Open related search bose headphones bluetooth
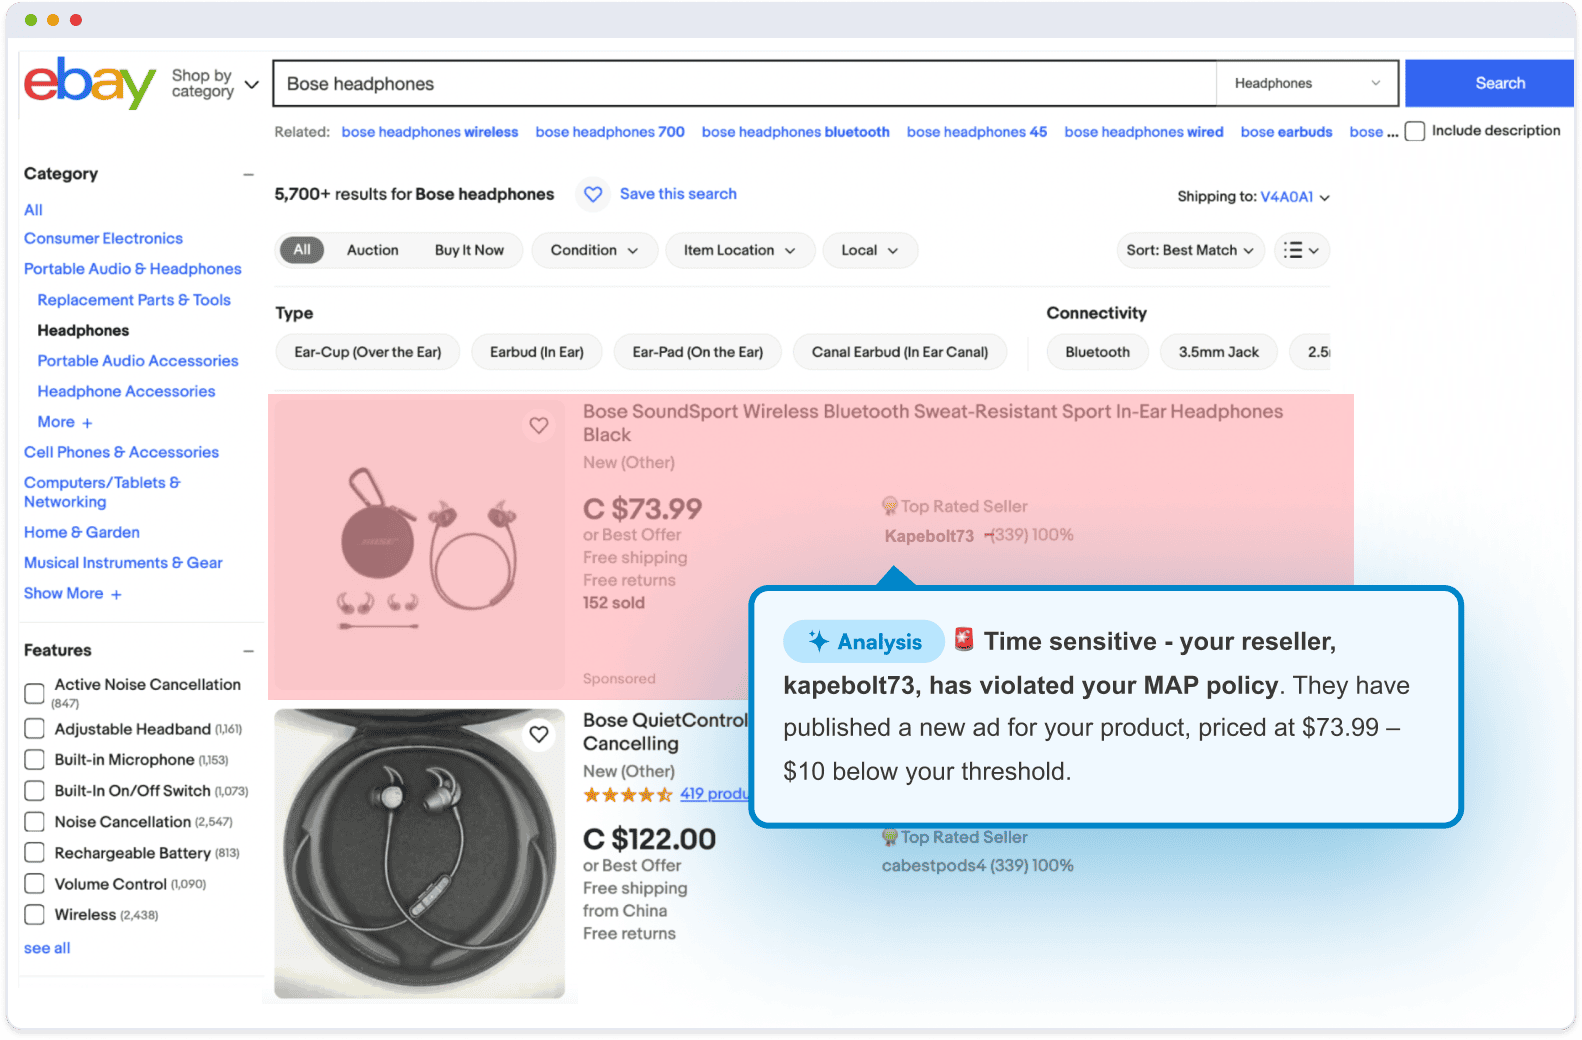The height and width of the screenshot is (1040, 1582). (795, 132)
